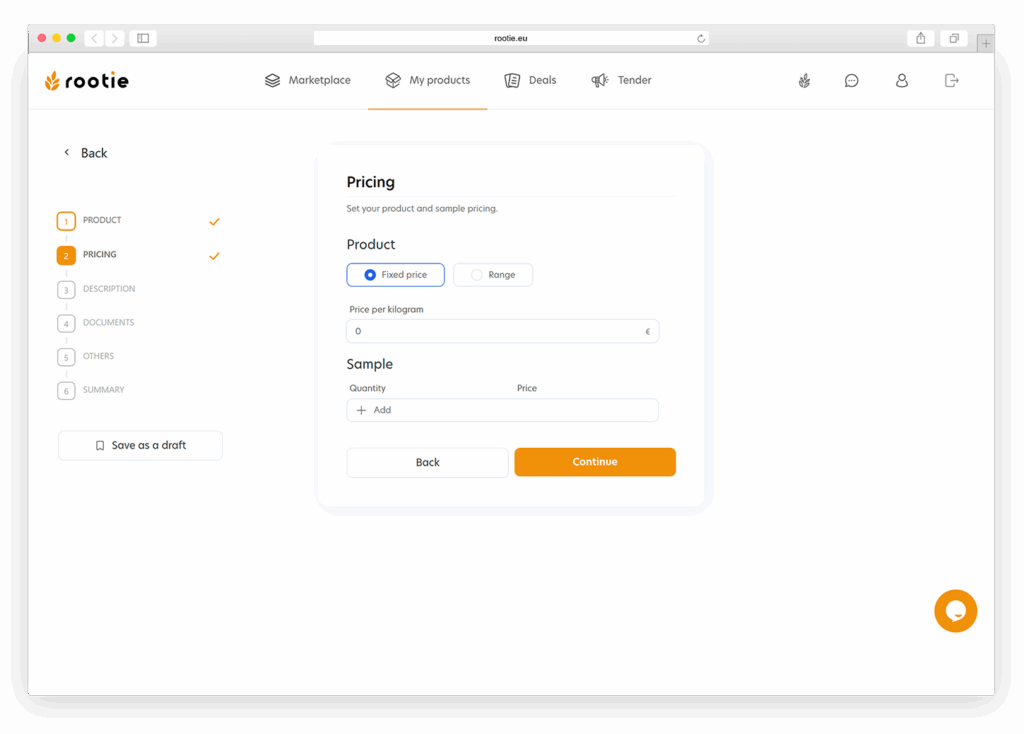
Task: Click Safari's share icon
Action: pyautogui.click(x=920, y=38)
